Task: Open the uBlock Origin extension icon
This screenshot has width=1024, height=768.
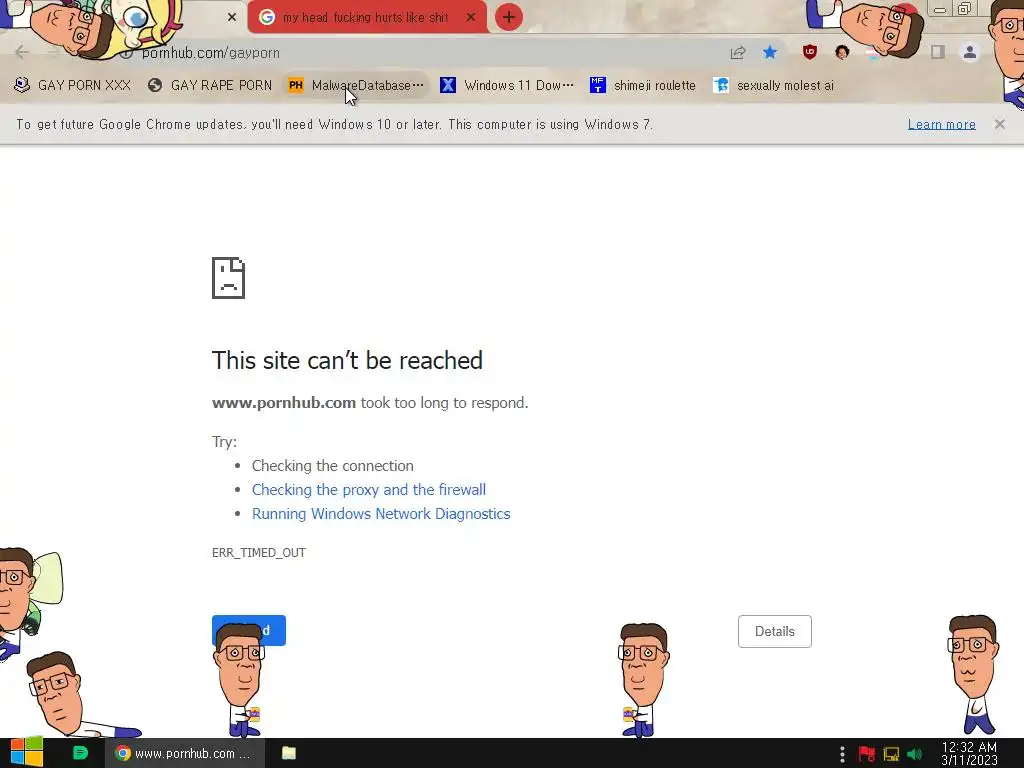Action: click(810, 52)
